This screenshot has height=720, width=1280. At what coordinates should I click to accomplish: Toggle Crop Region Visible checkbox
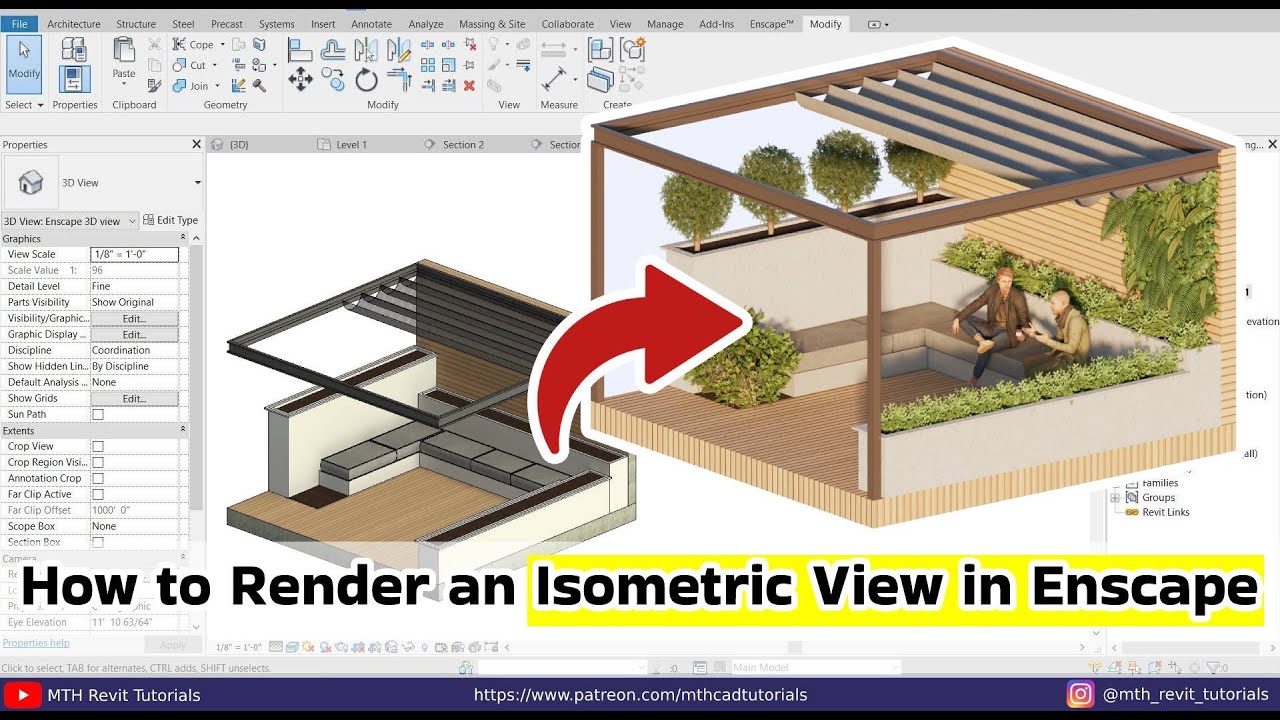(x=98, y=462)
